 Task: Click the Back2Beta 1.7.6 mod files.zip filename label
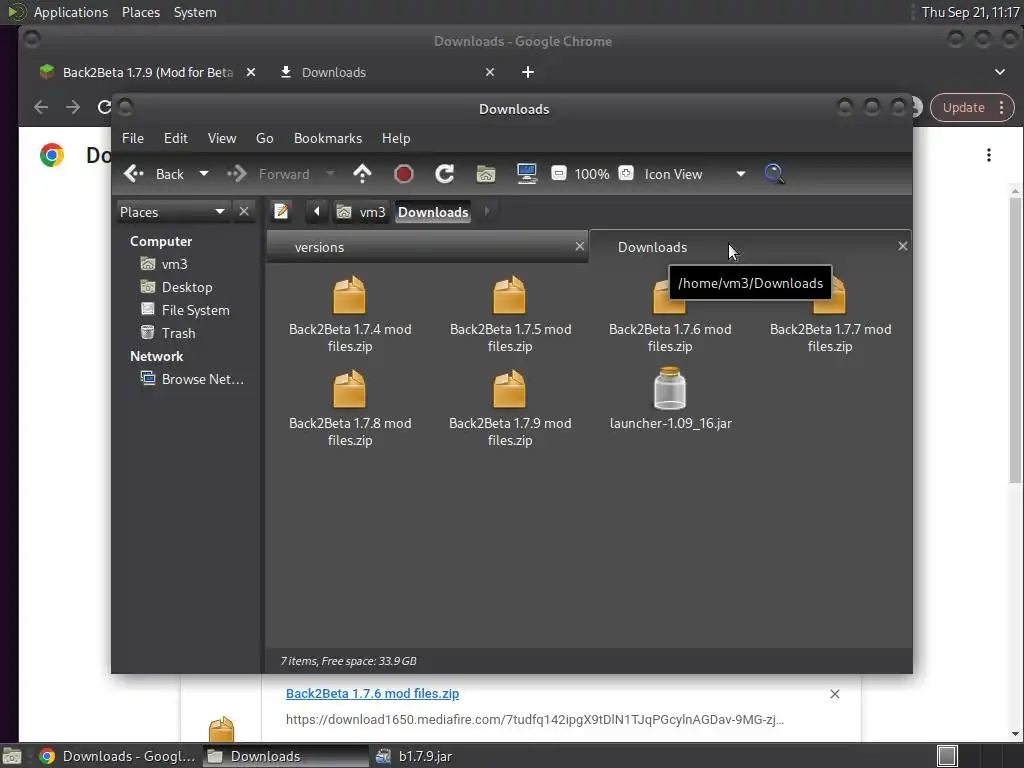coord(670,338)
